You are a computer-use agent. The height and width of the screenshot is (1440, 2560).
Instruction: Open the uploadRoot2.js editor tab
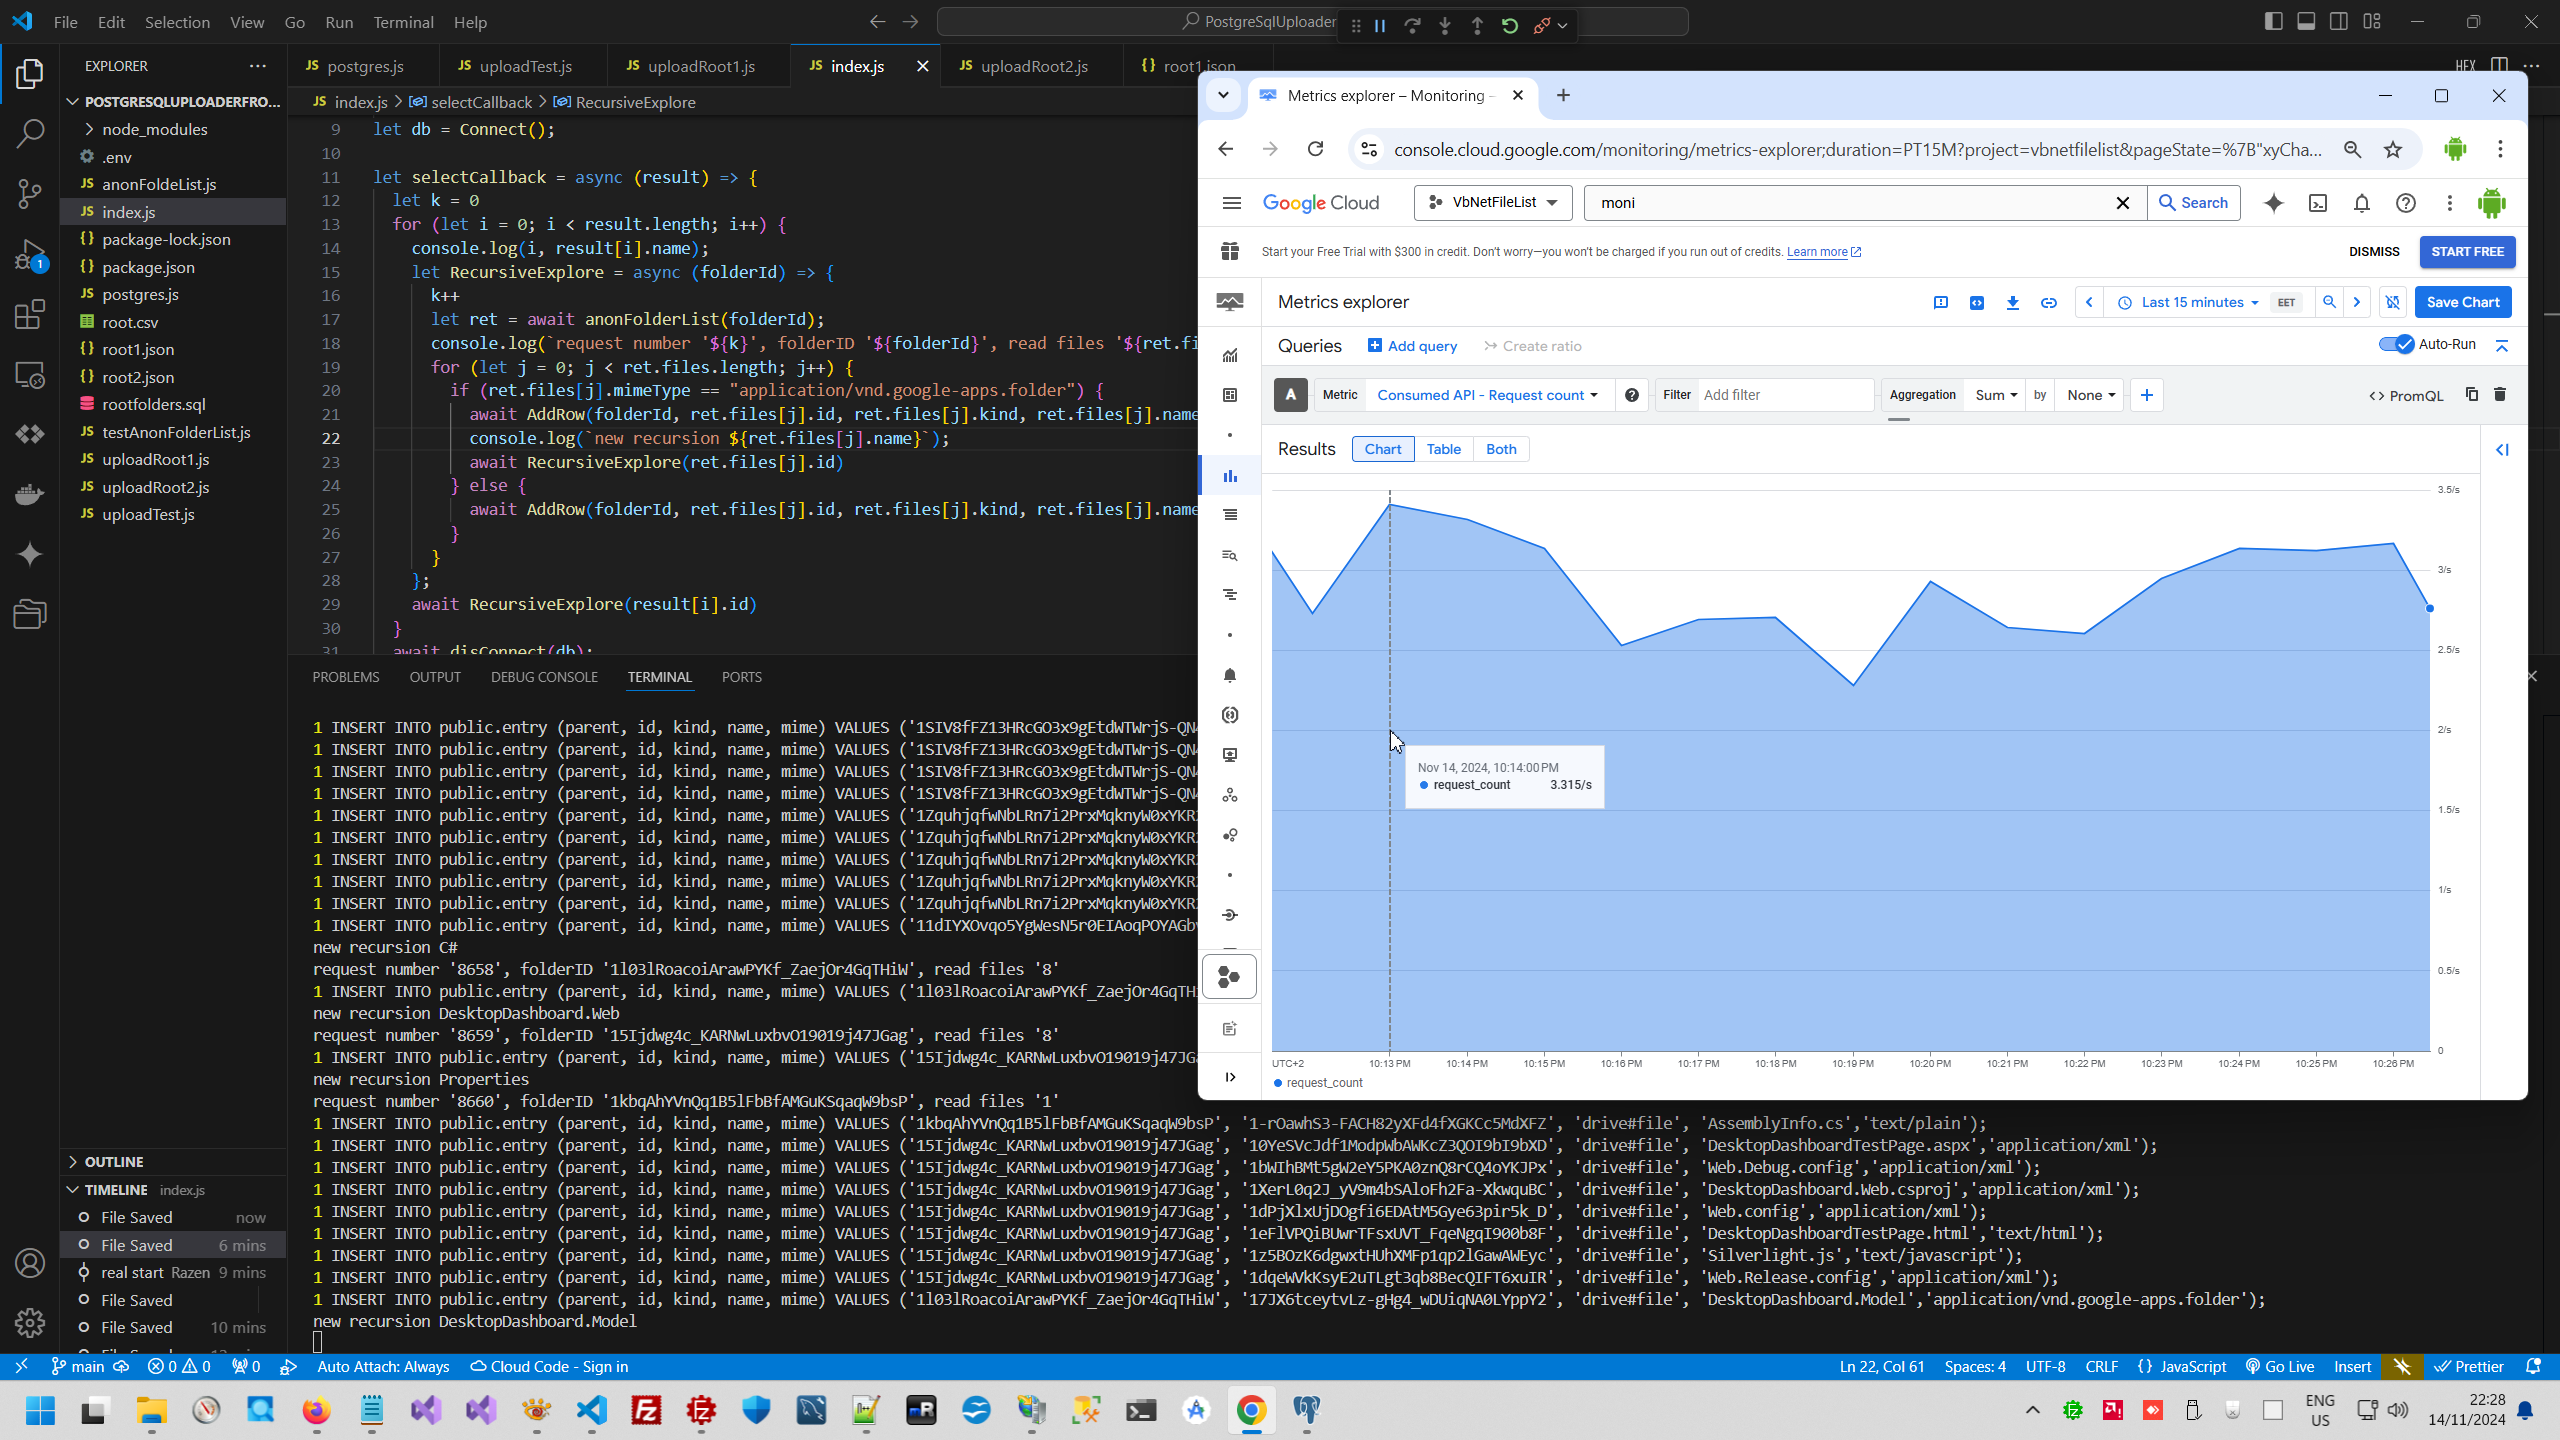click(1034, 66)
